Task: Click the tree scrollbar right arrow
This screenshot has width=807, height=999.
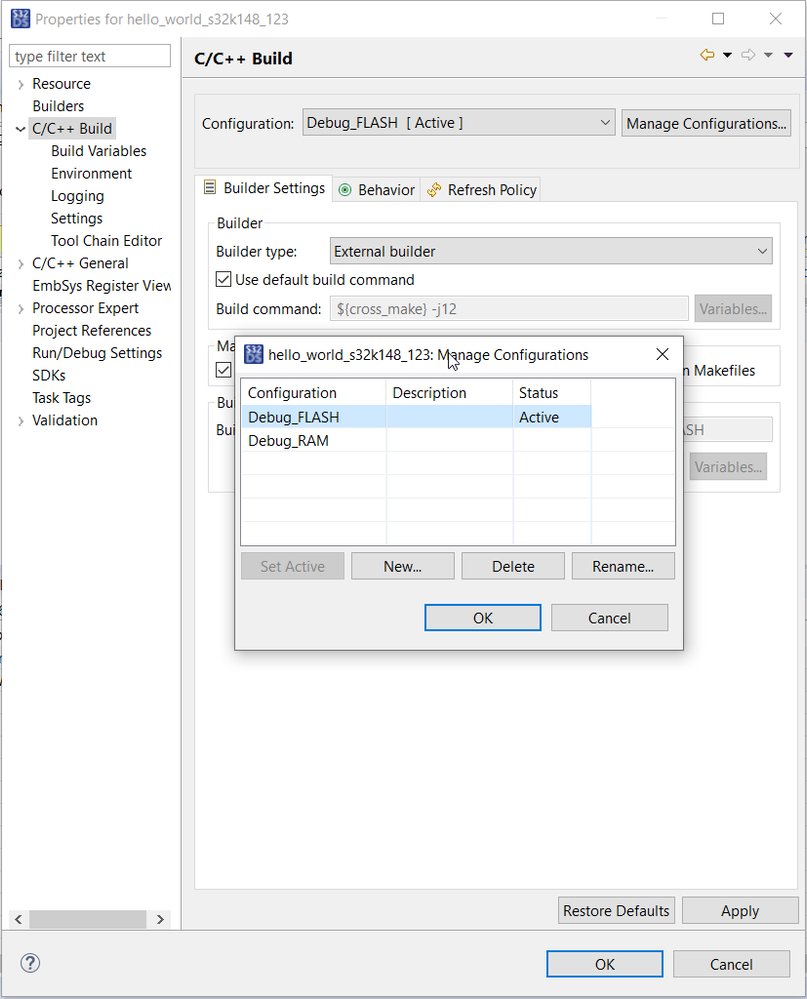Action: pyautogui.click(x=160, y=919)
